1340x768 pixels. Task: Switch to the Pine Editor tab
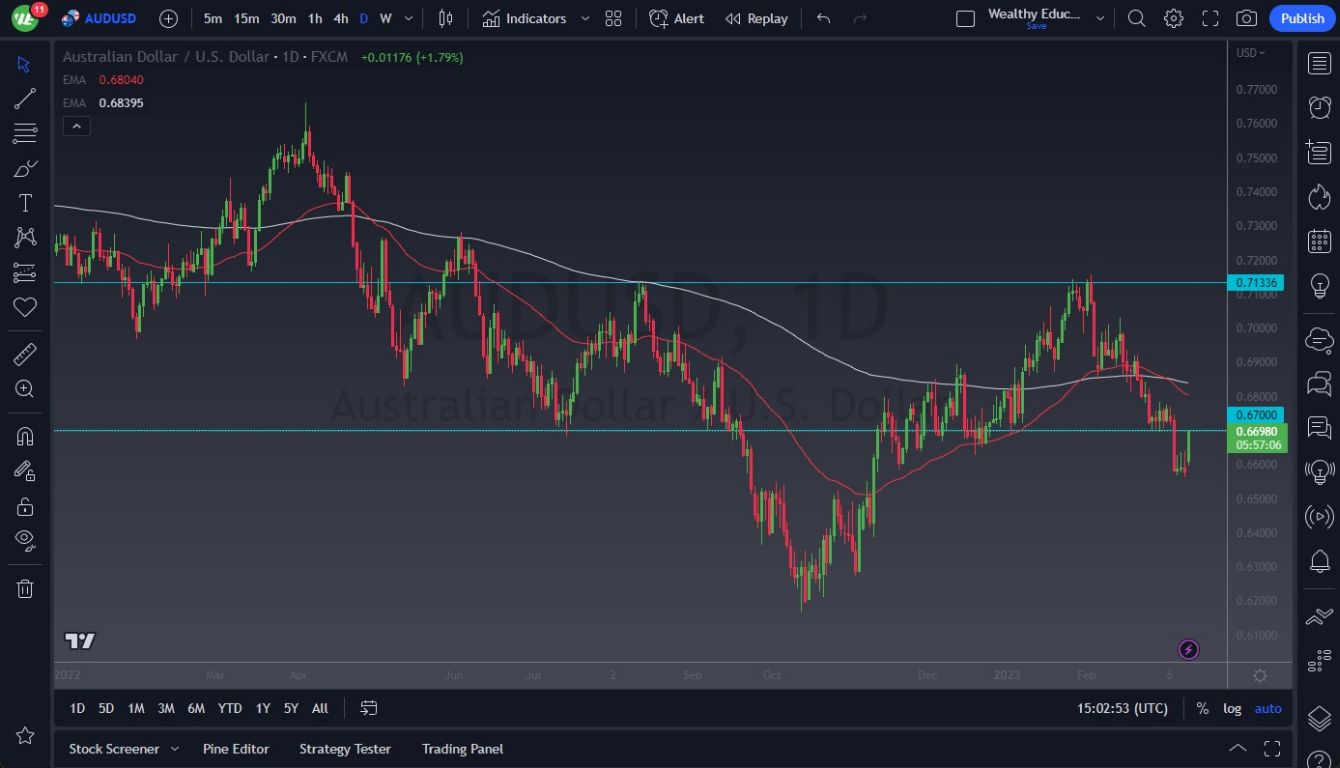click(236, 748)
